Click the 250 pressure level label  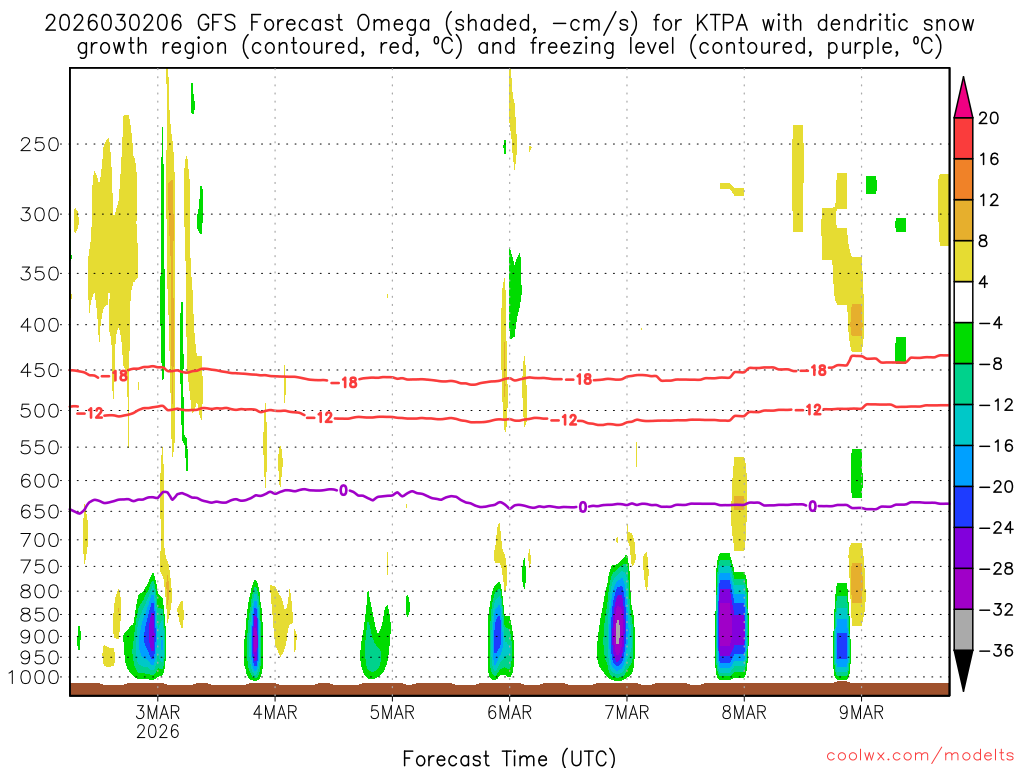tap(41, 144)
